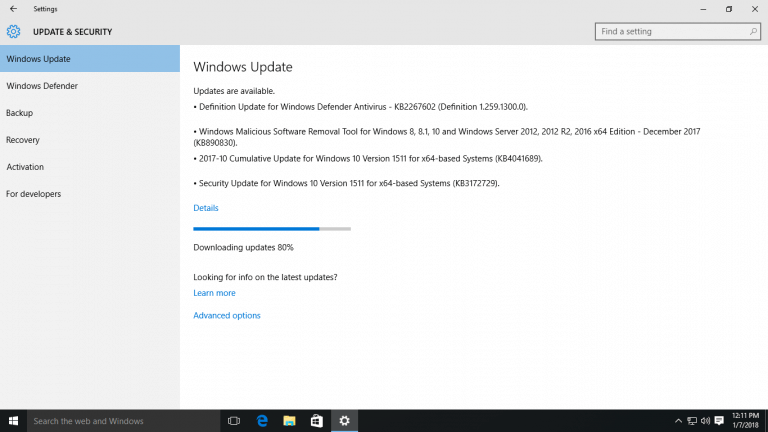Restore down the Settings window
The image size is (768, 432).
(x=729, y=9)
